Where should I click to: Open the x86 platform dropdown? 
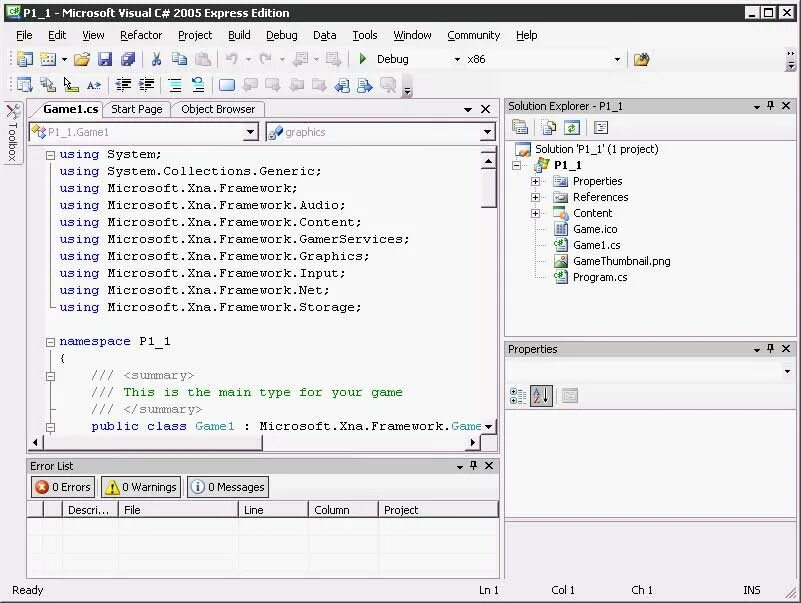tap(617, 59)
